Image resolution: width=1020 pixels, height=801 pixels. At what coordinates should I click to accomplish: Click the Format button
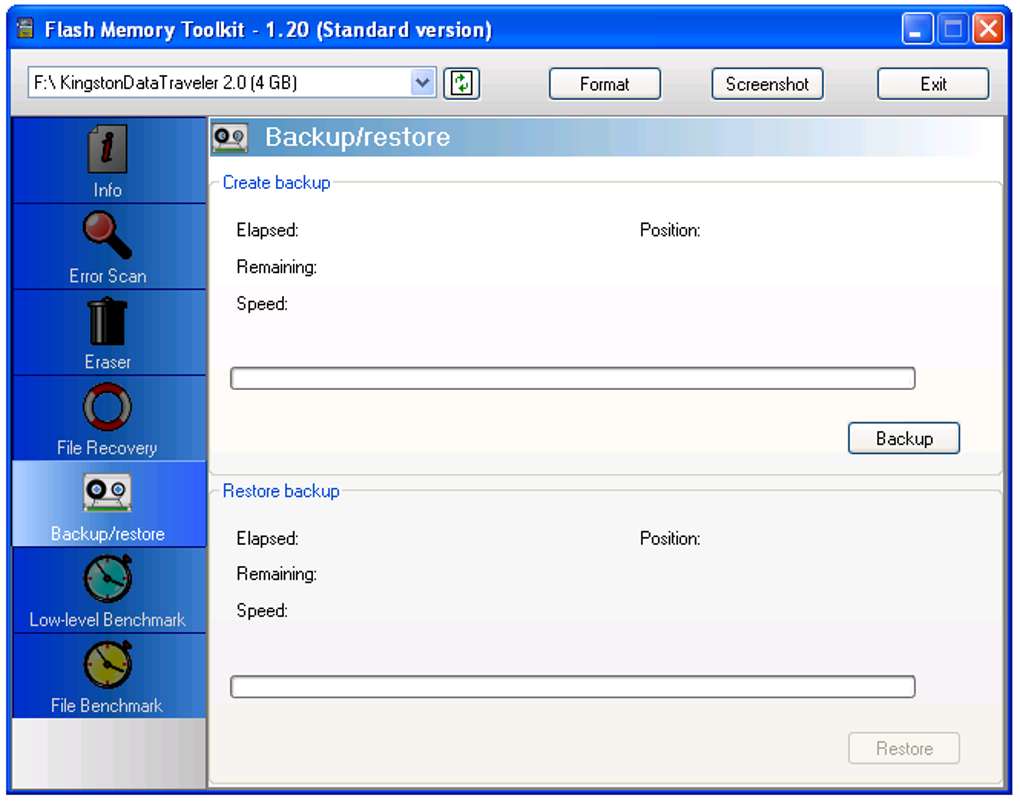tap(604, 84)
